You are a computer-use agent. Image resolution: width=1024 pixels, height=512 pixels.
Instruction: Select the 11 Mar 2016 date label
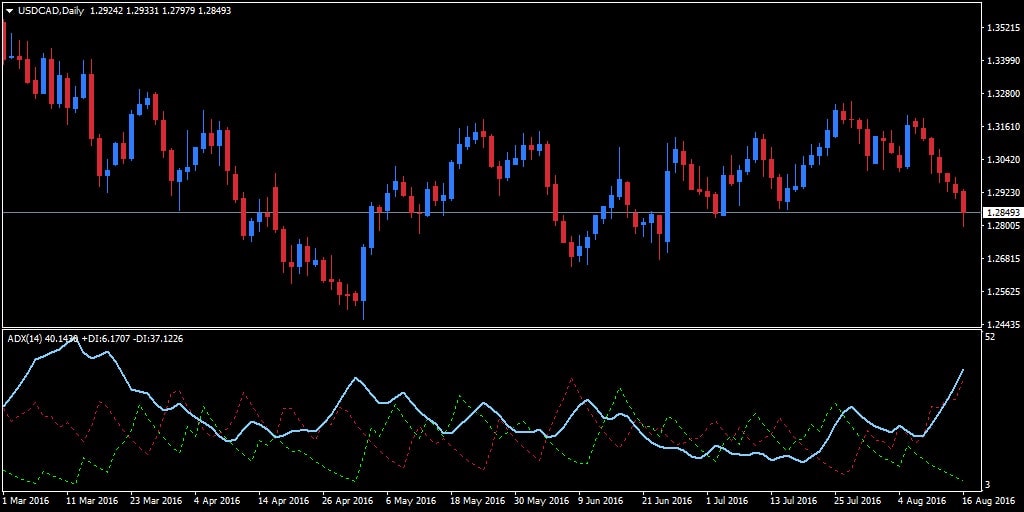pyautogui.click(x=91, y=501)
